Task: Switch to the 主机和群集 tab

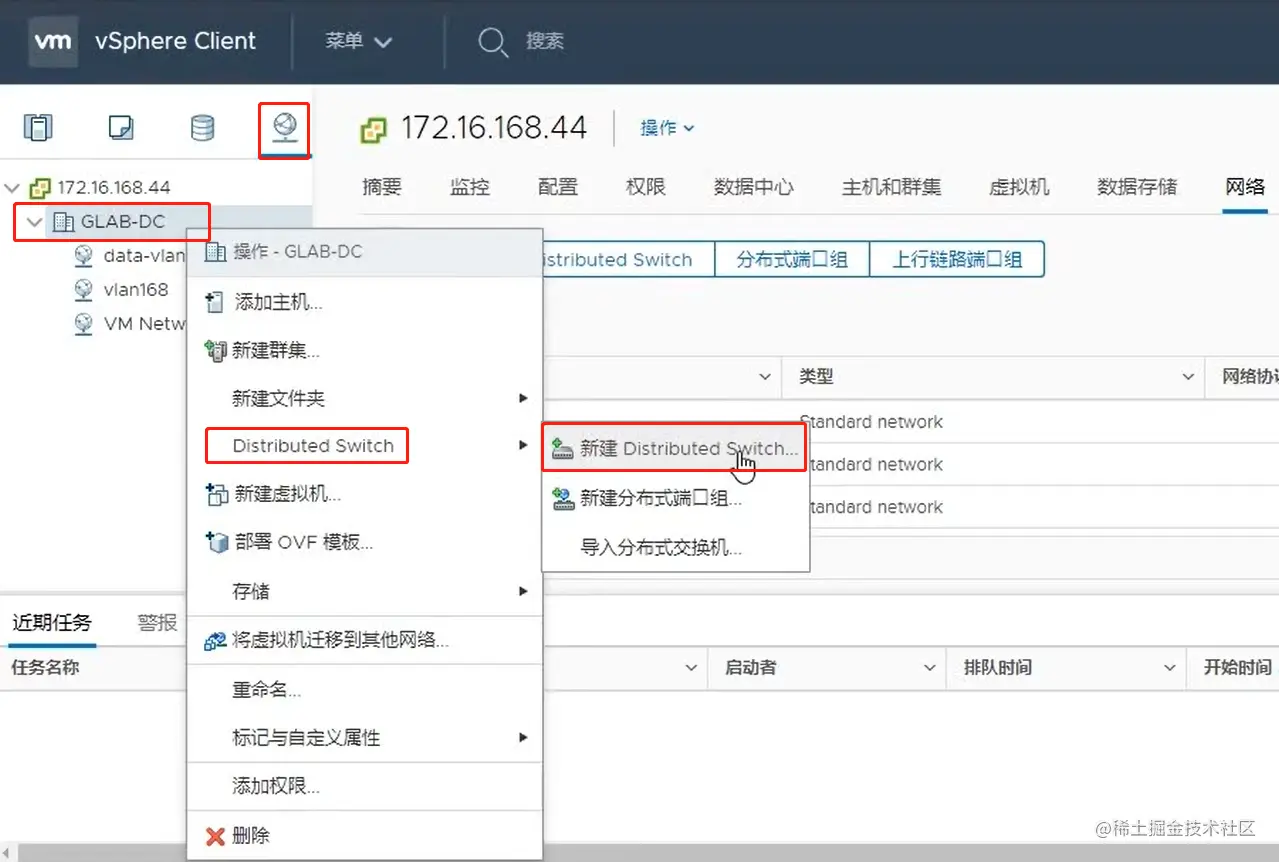Action: pyautogui.click(x=891, y=187)
